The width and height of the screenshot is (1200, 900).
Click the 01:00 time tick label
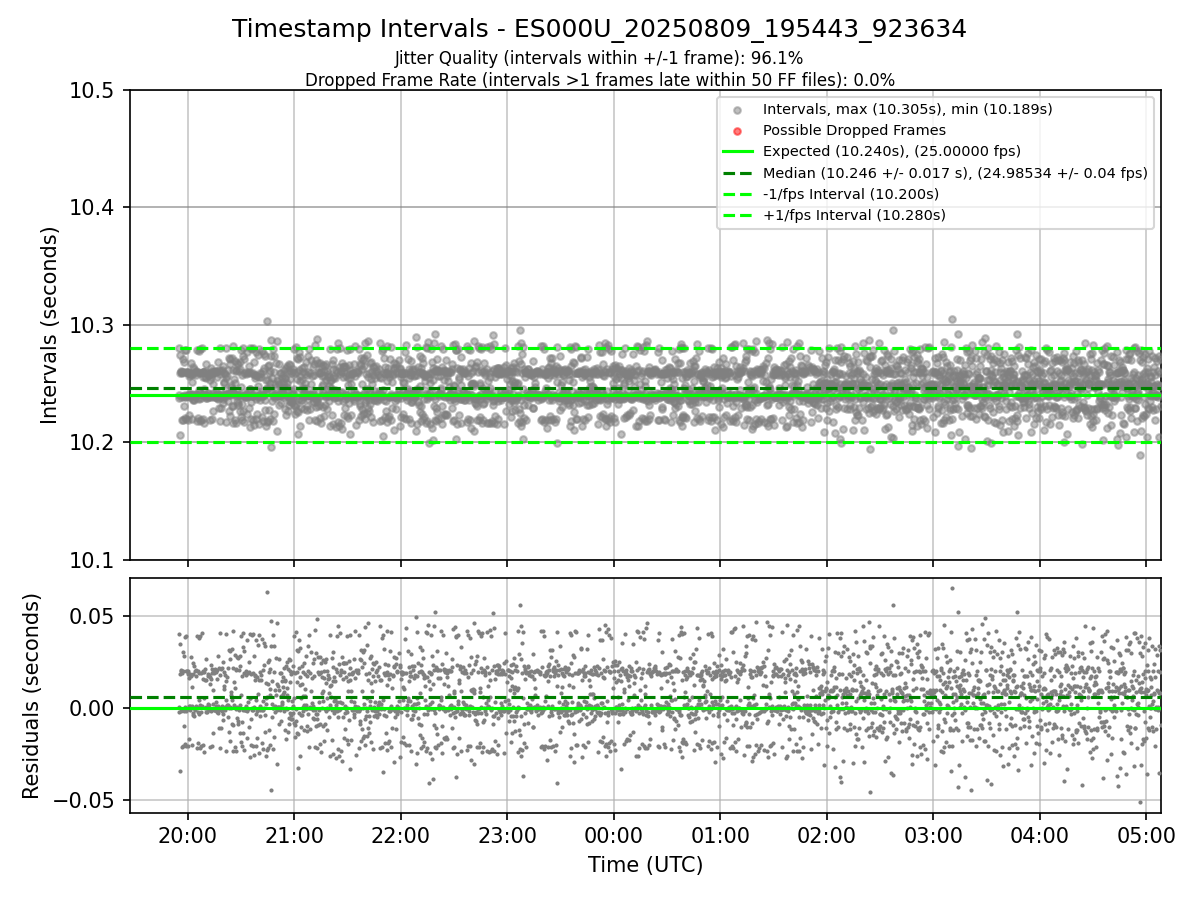tap(720, 834)
